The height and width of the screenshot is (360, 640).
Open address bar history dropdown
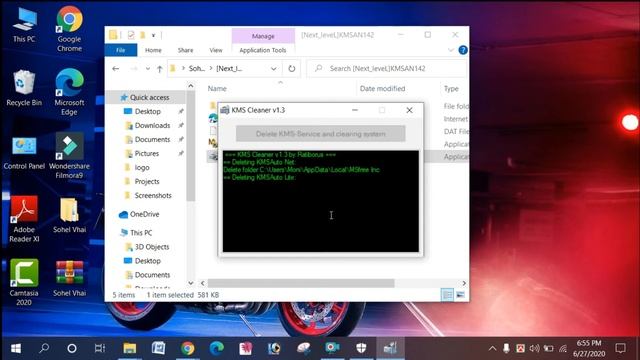(x=273, y=69)
